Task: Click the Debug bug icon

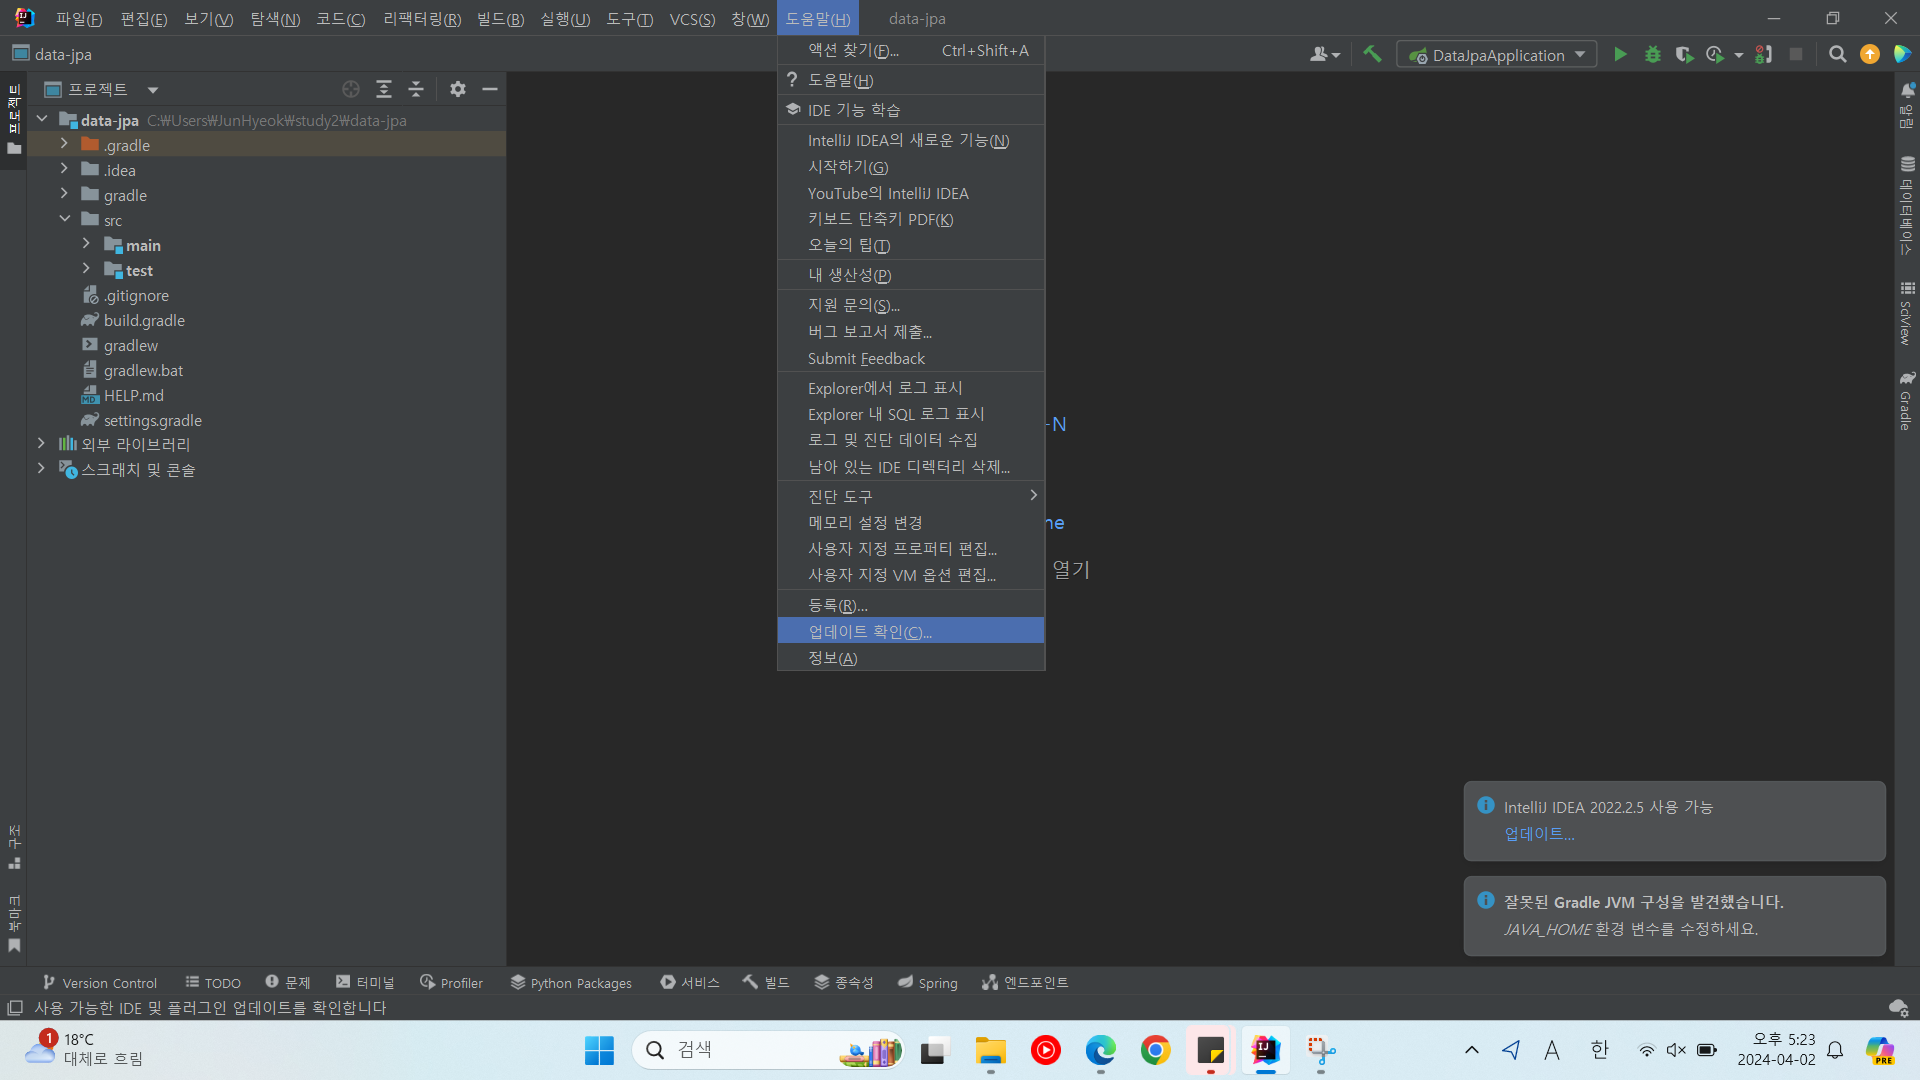Action: pos(1652,55)
